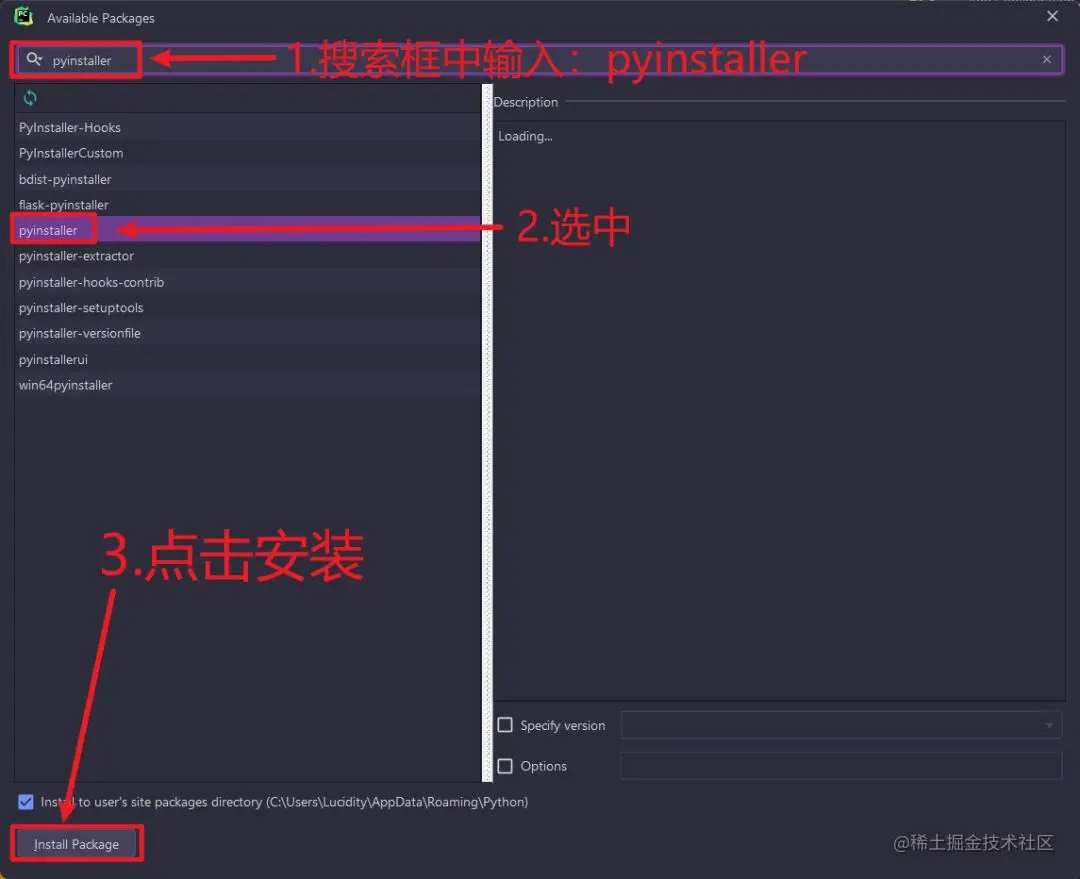Clear the search field with the x icon

1046,59
